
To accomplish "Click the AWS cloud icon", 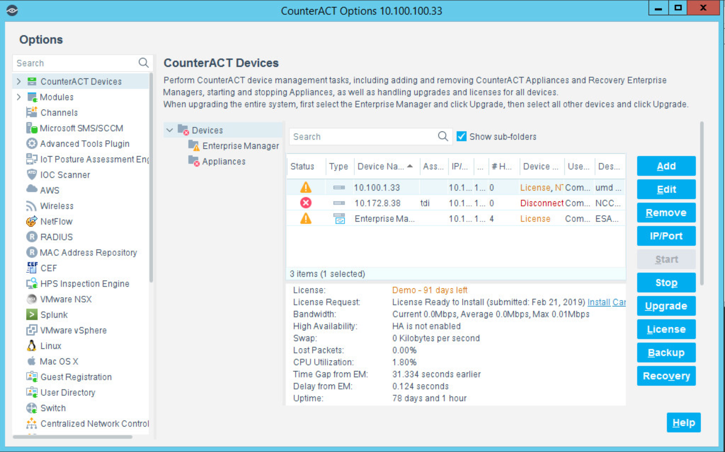I will 31,189.
